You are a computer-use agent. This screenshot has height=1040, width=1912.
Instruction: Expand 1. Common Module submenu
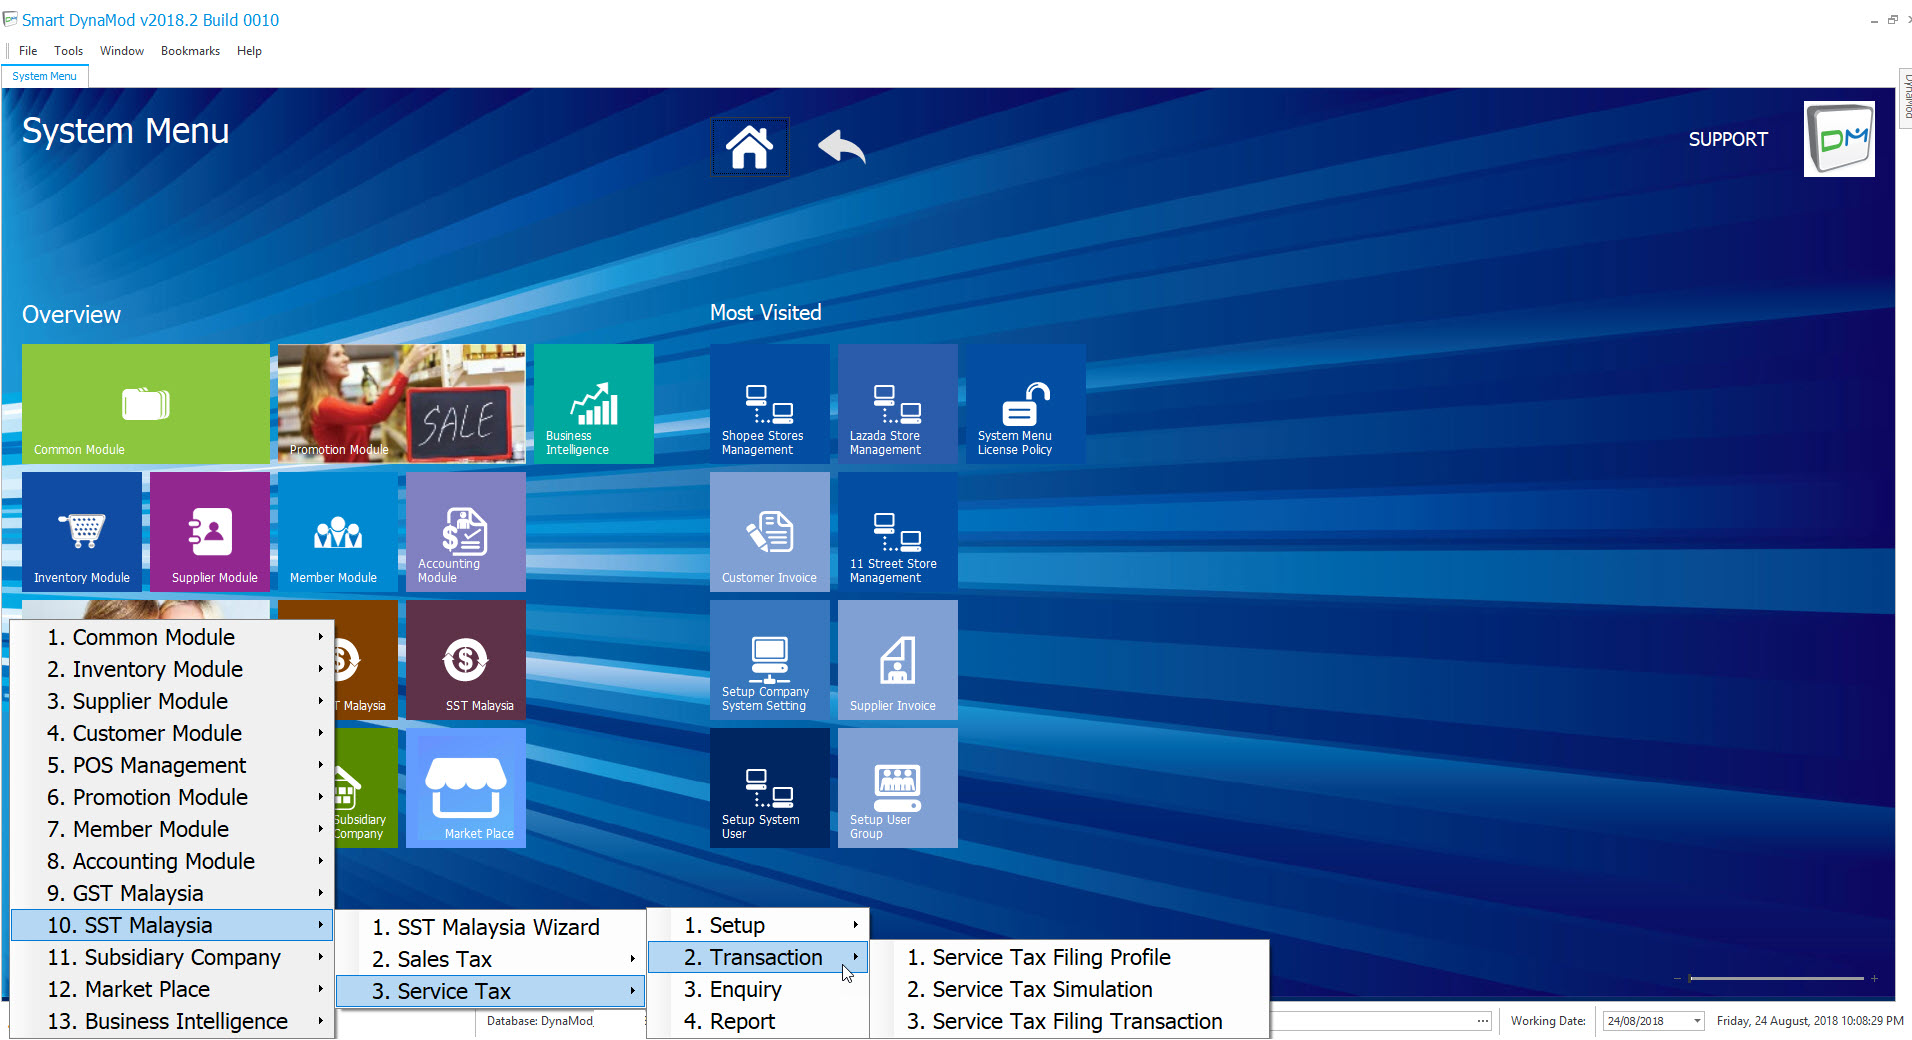pos(172,637)
